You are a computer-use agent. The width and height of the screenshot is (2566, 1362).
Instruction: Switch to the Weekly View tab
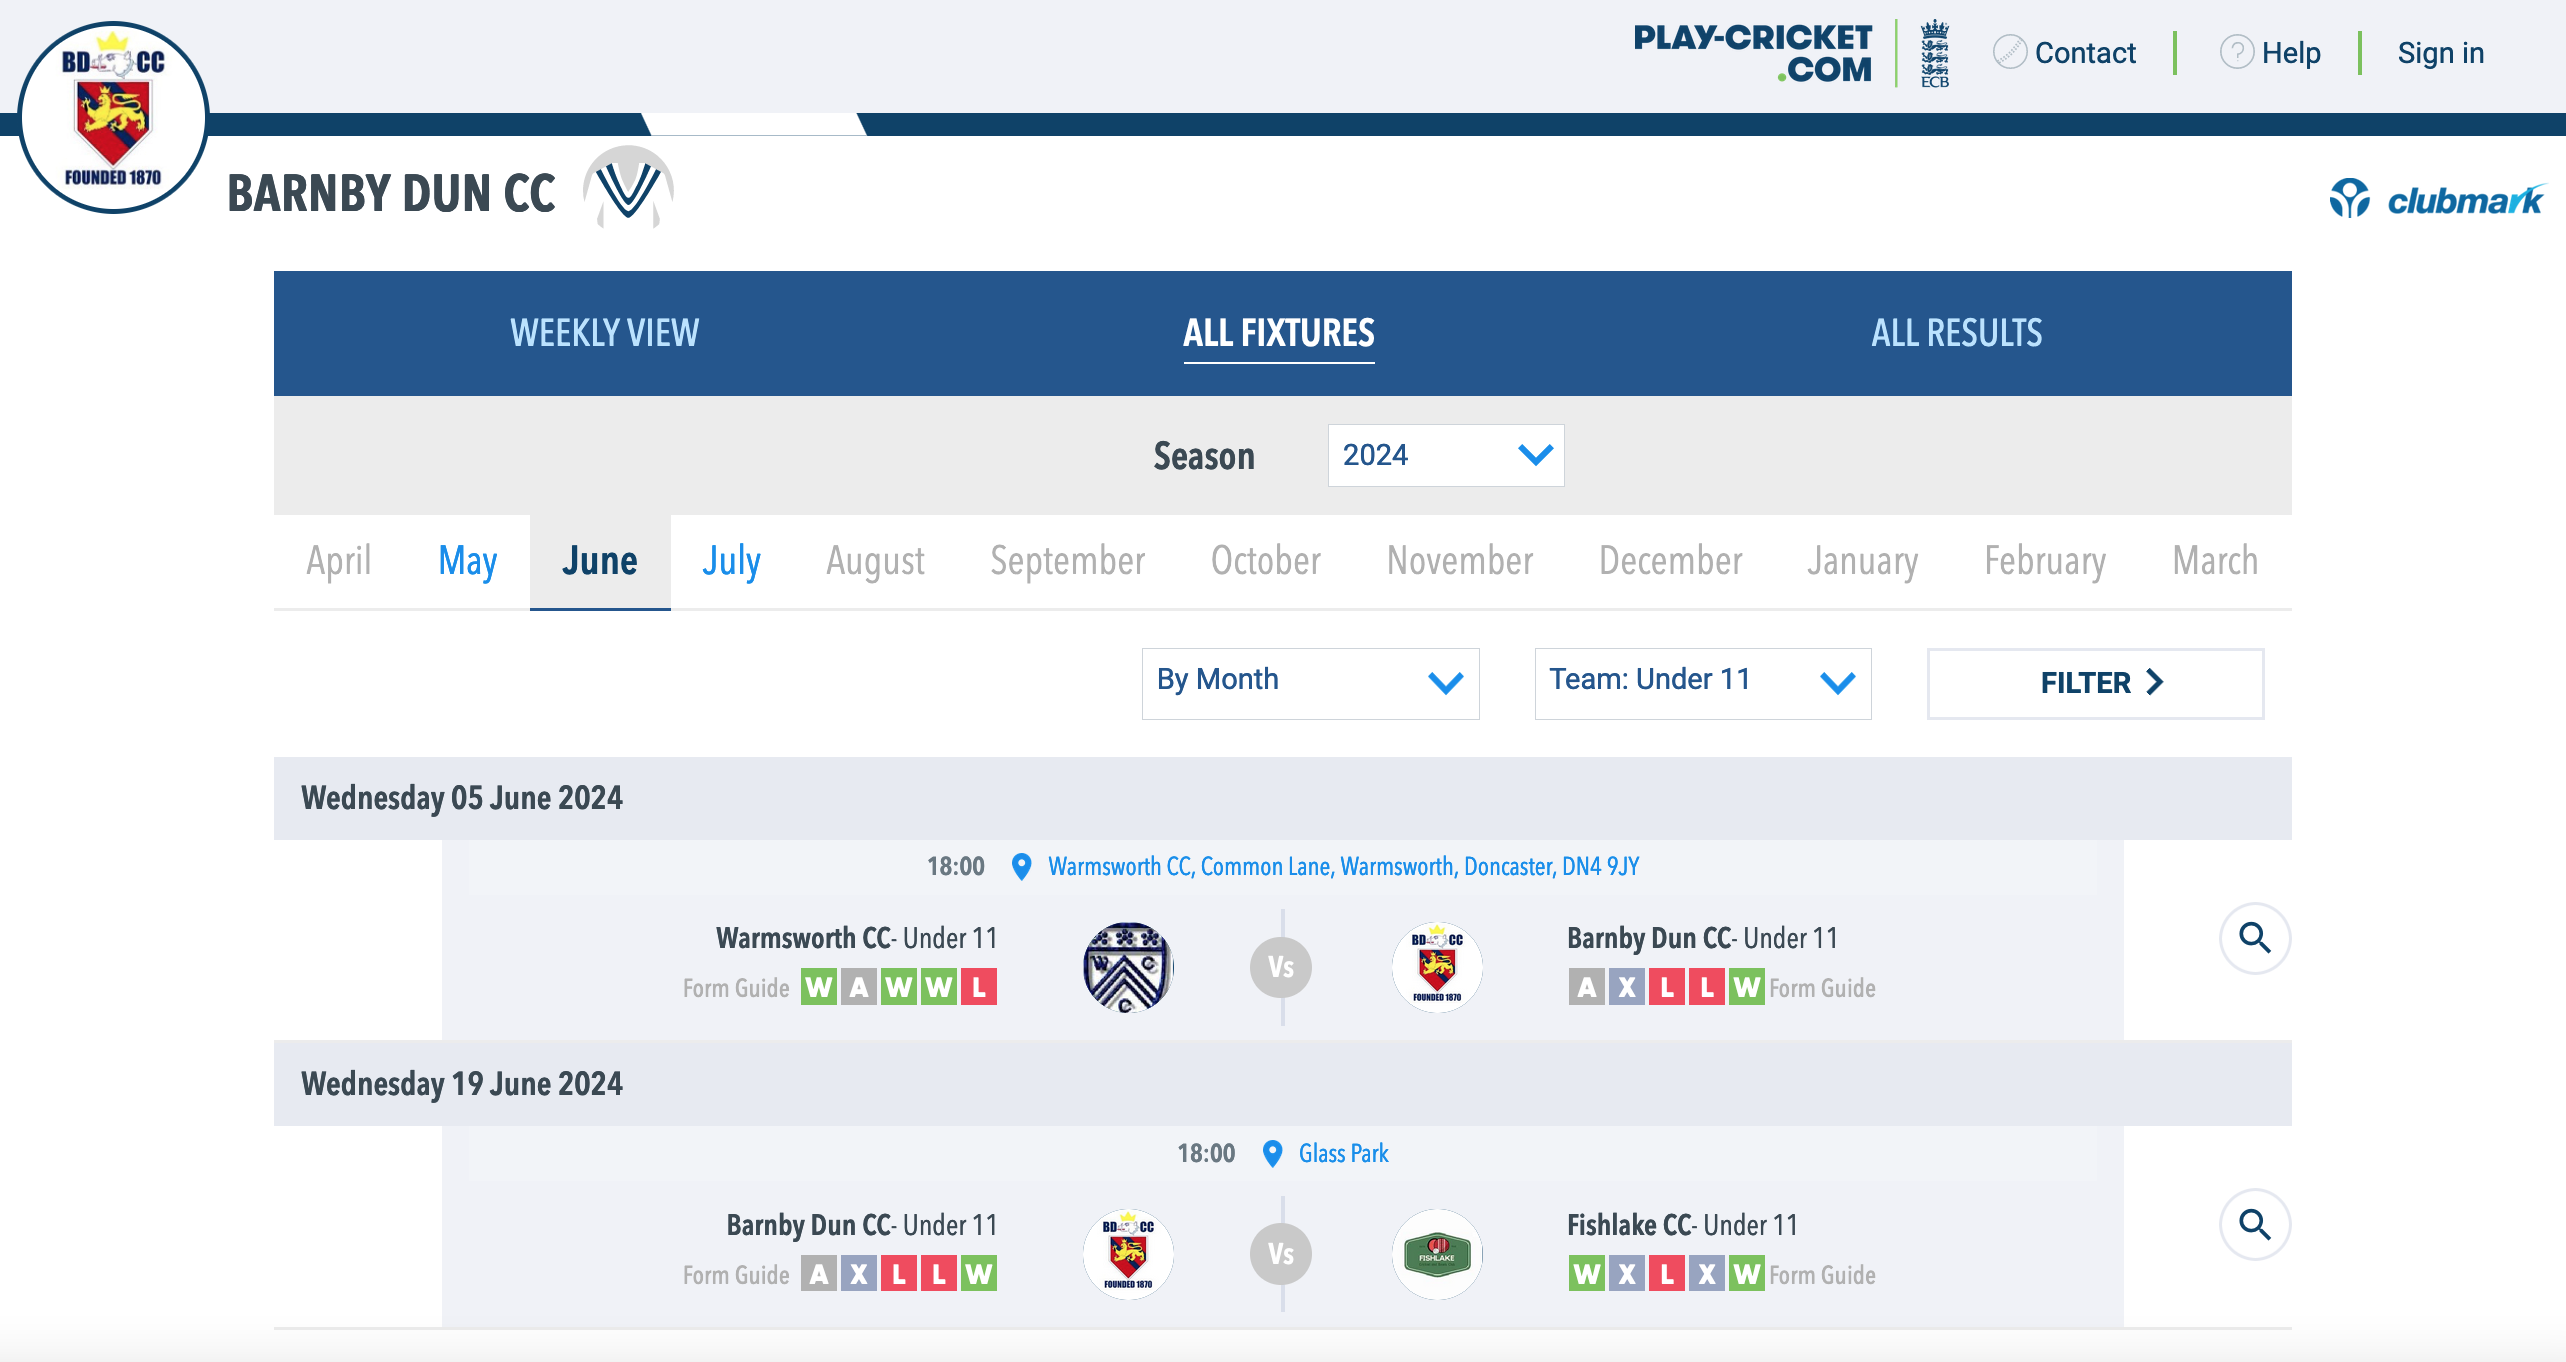(604, 333)
